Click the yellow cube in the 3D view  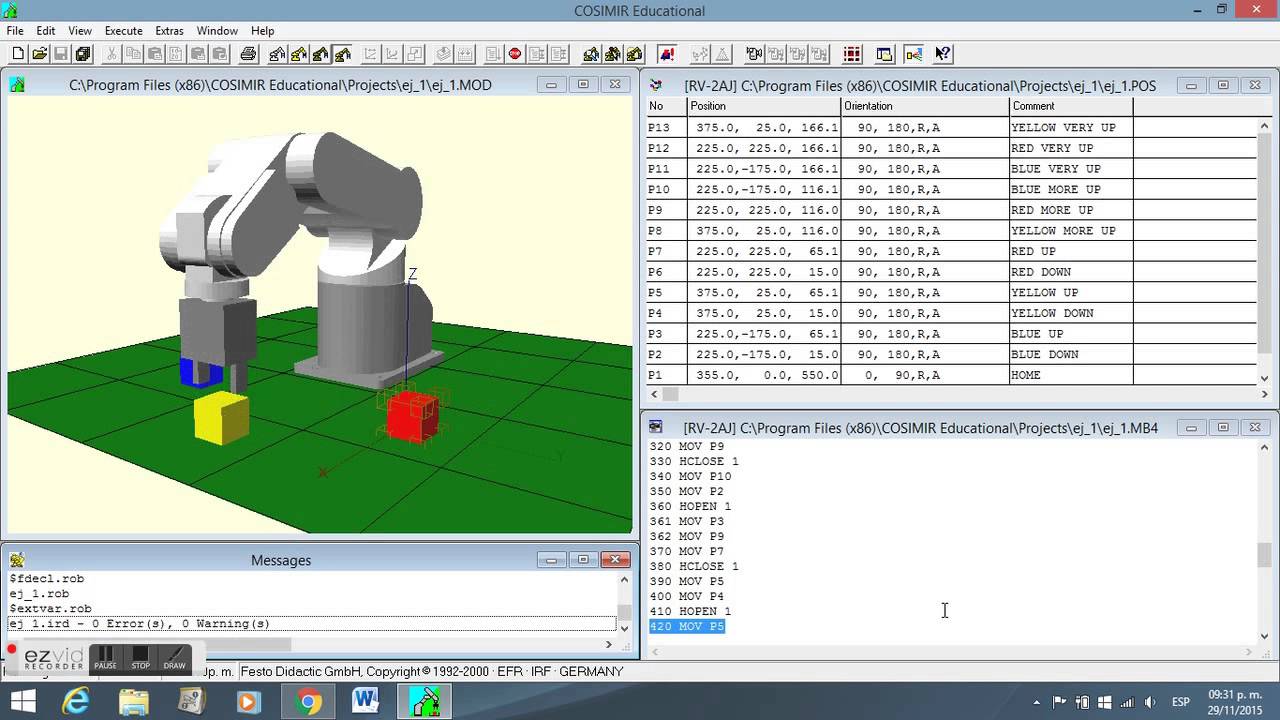coord(221,418)
